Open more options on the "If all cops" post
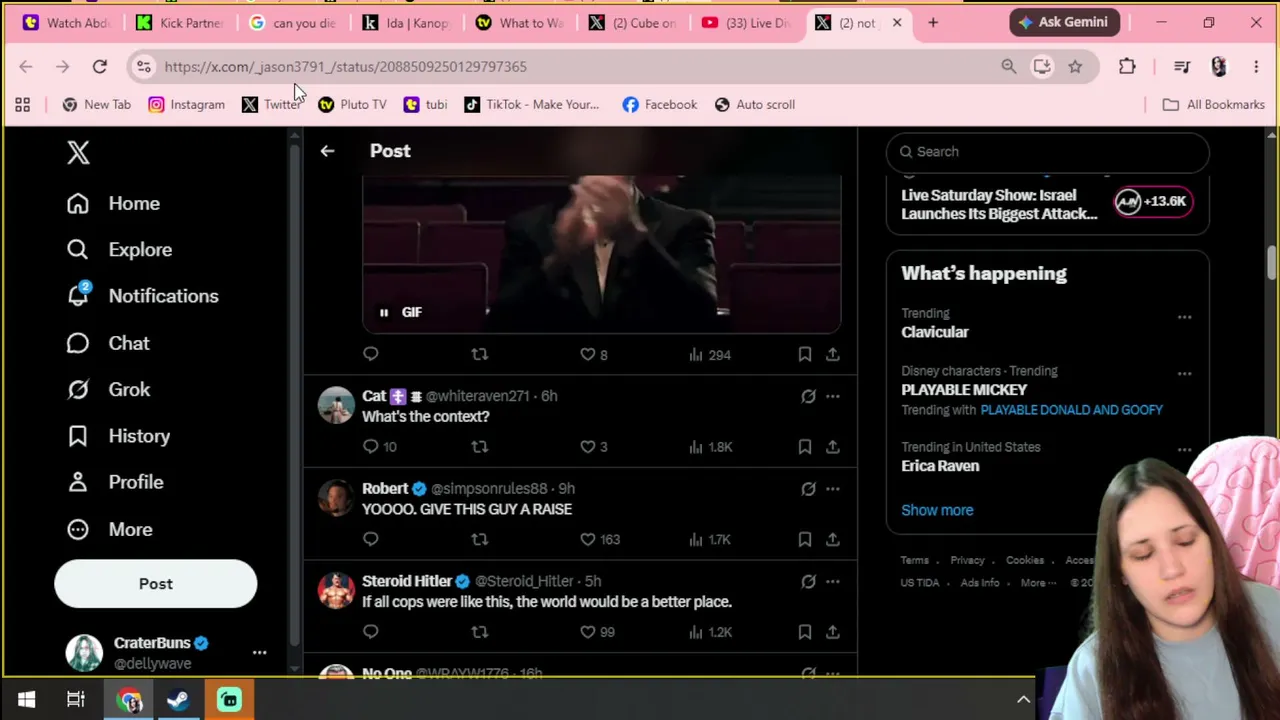This screenshot has width=1280, height=720. [832, 581]
